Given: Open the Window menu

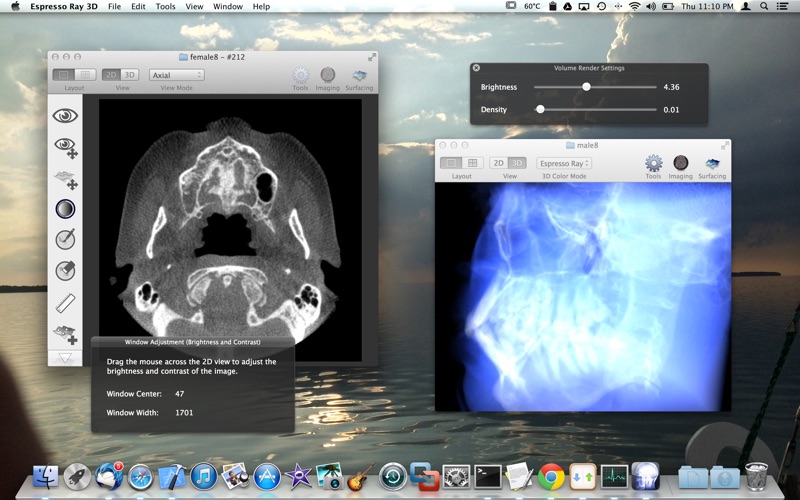Looking at the screenshot, I should [228, 6].
